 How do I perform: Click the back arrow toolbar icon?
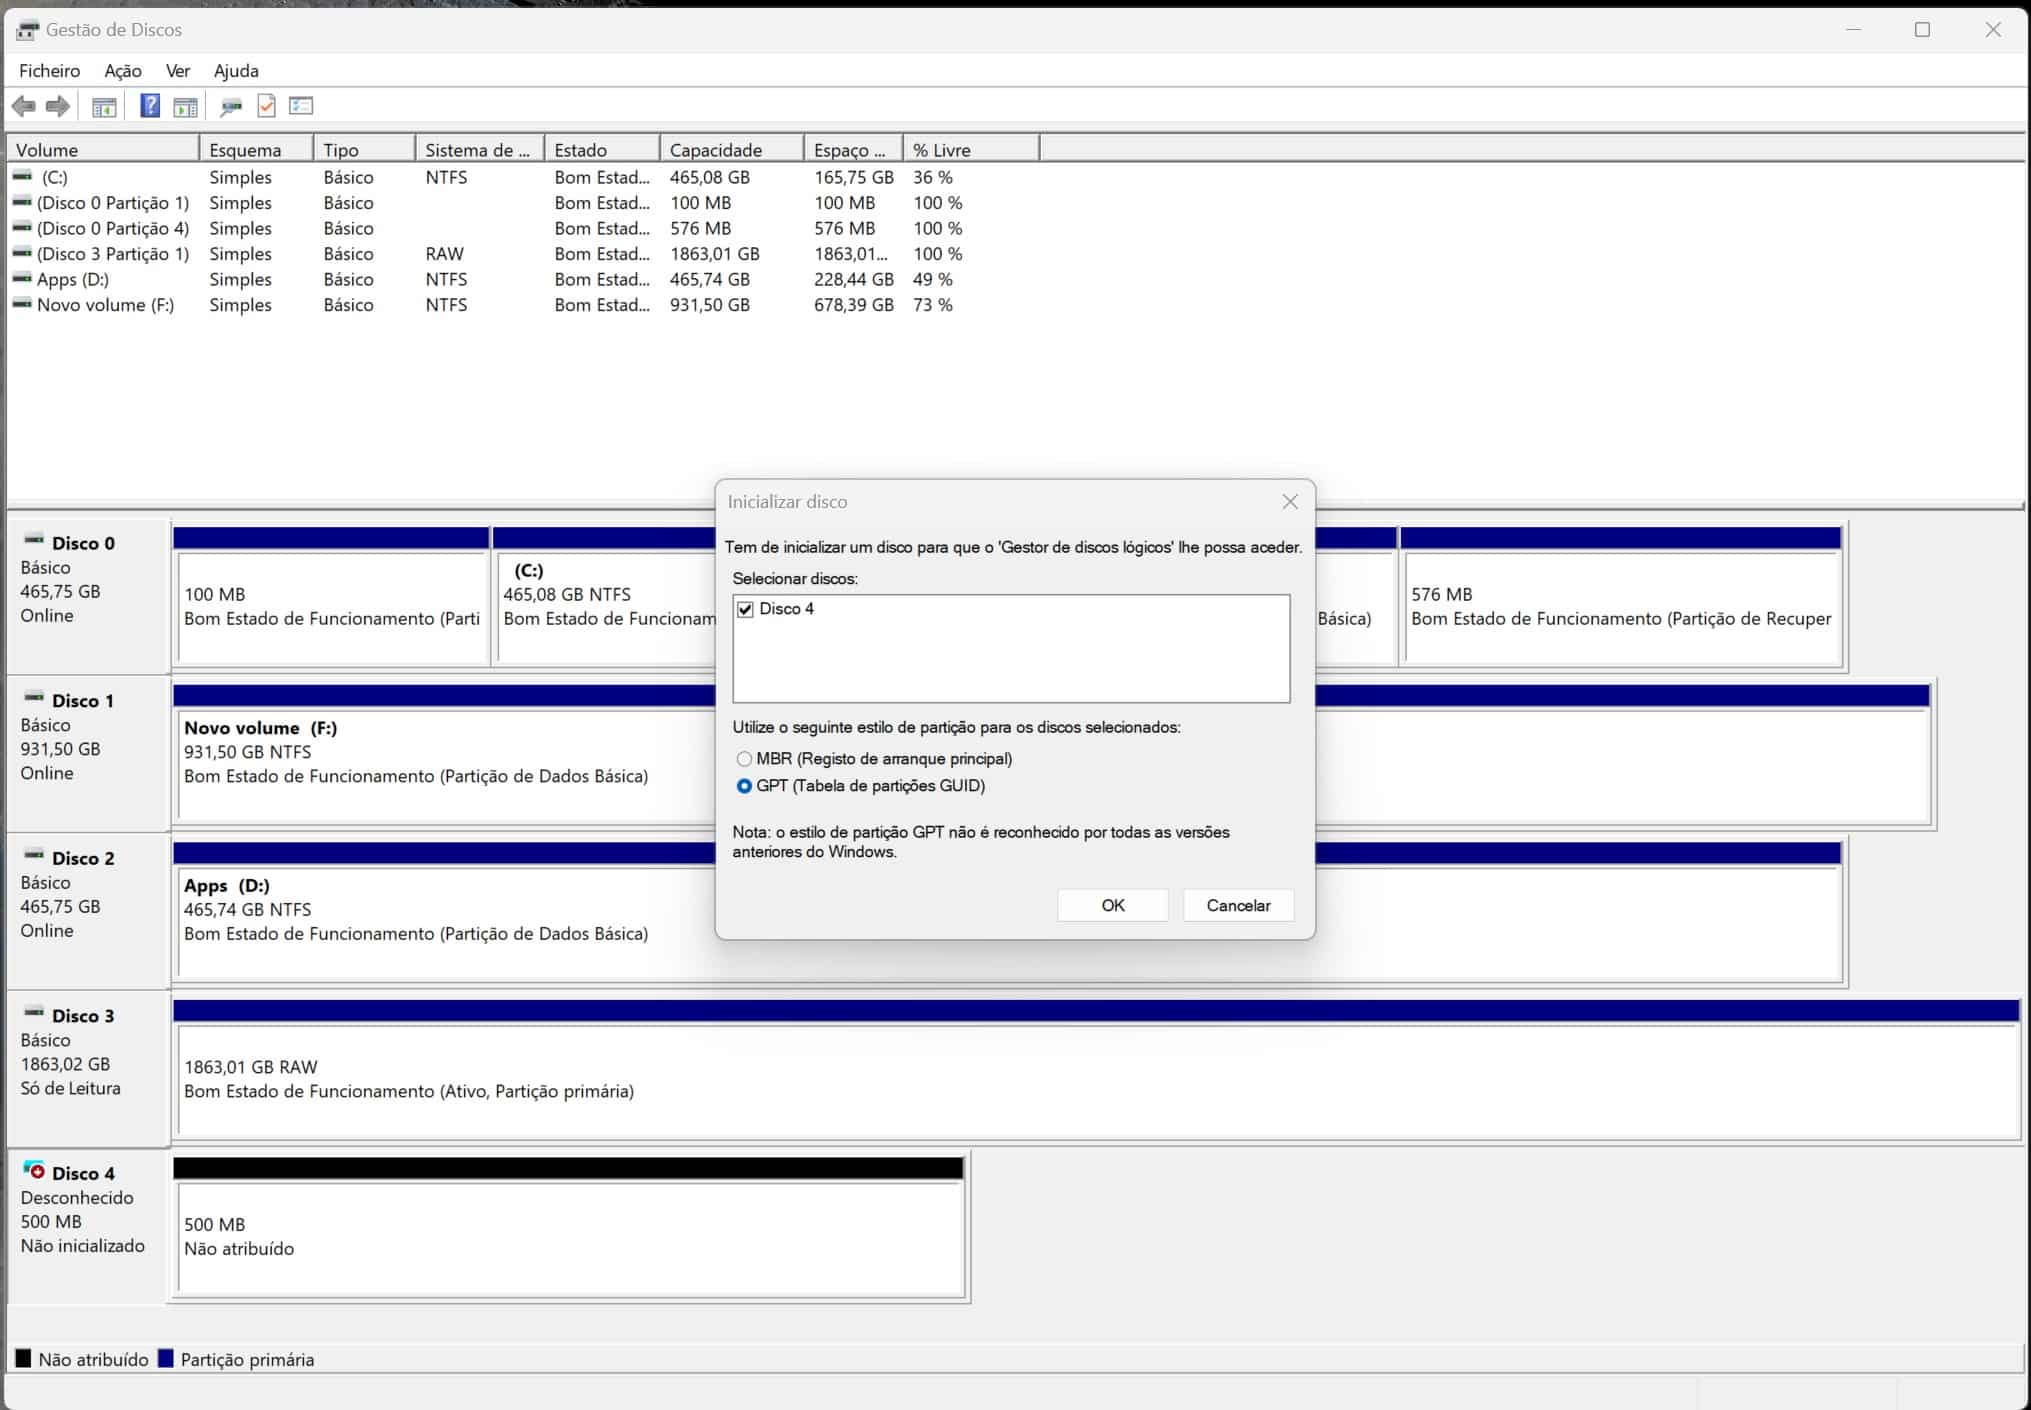24,106
